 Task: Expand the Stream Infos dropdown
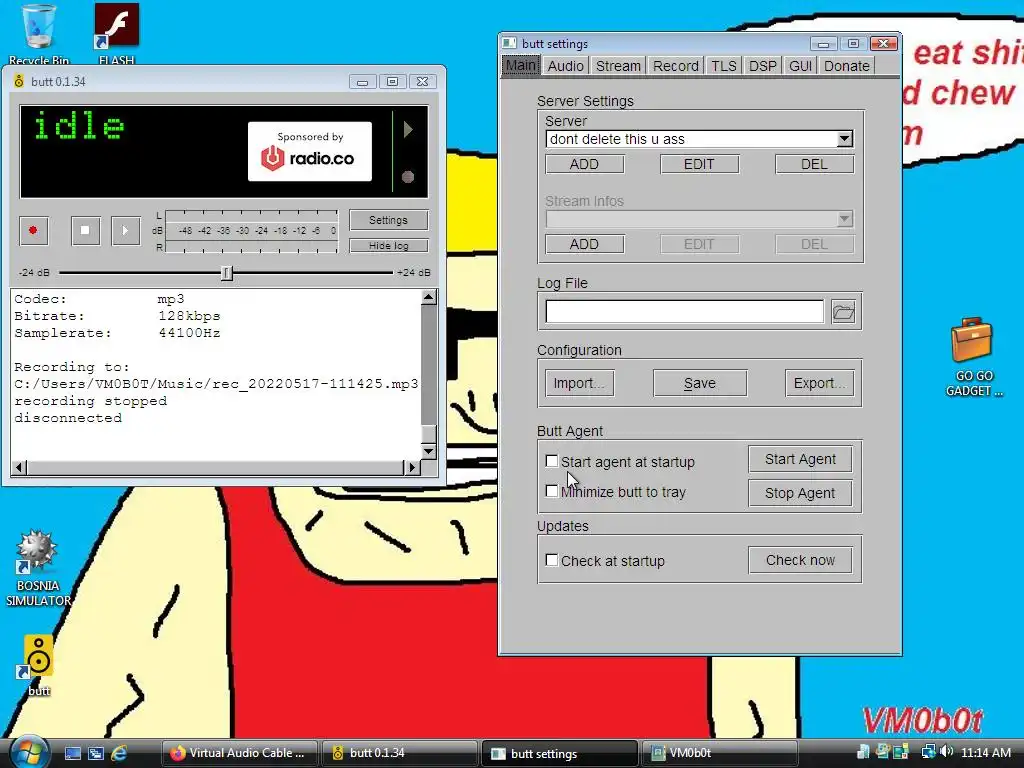pos(844,219)
